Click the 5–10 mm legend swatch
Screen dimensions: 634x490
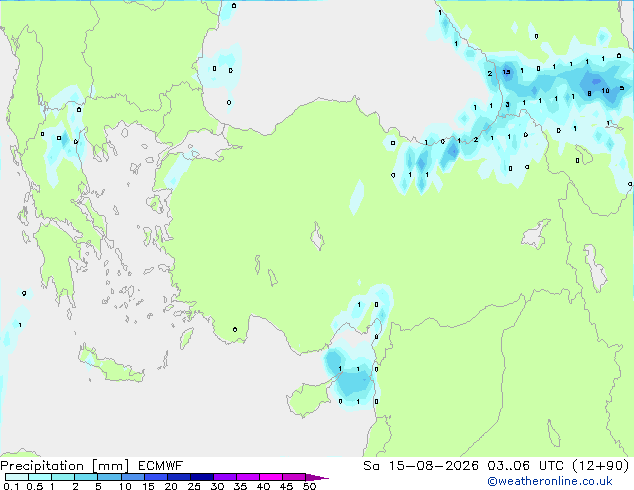click(109, 477)
